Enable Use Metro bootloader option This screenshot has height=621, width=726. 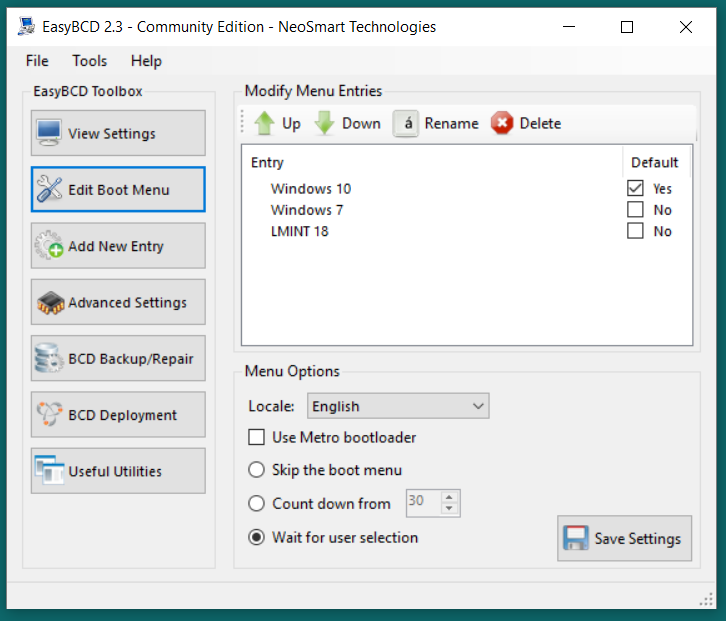pyautogui.click(x=257, y=438)
